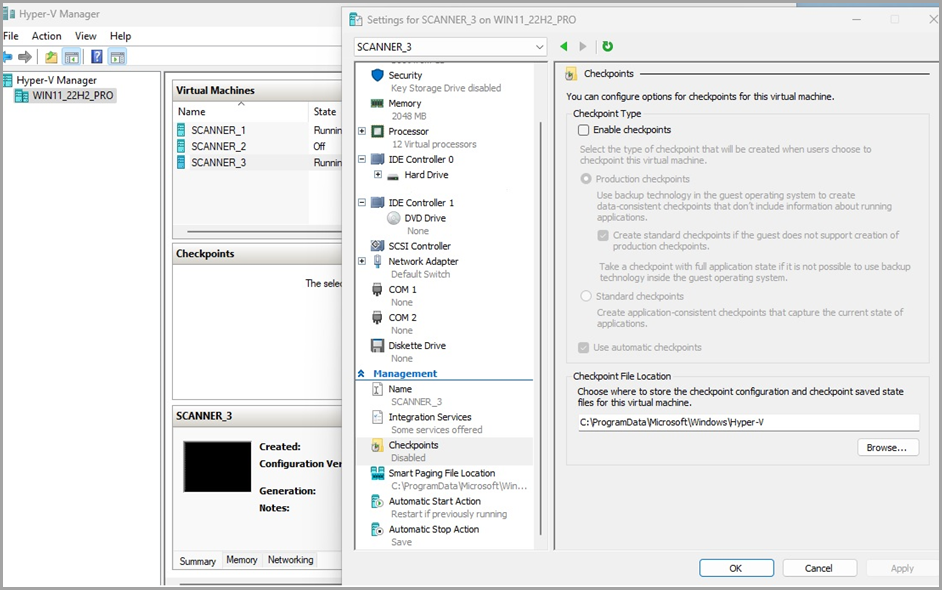Click the Help question-mark toolbar icon

pyautogui.click(x=95, y=55)
